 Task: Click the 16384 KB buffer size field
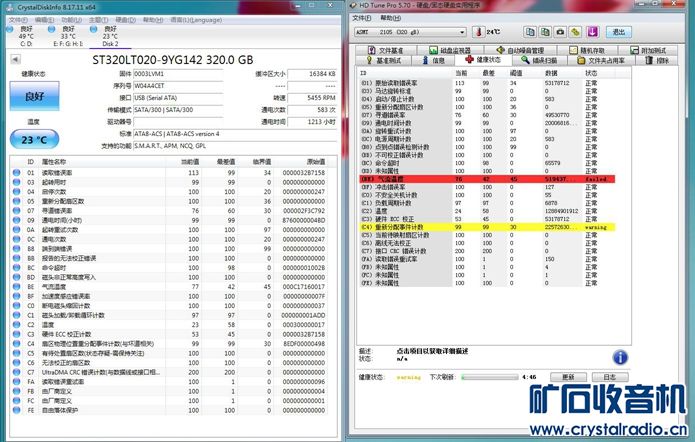[312, 74]
